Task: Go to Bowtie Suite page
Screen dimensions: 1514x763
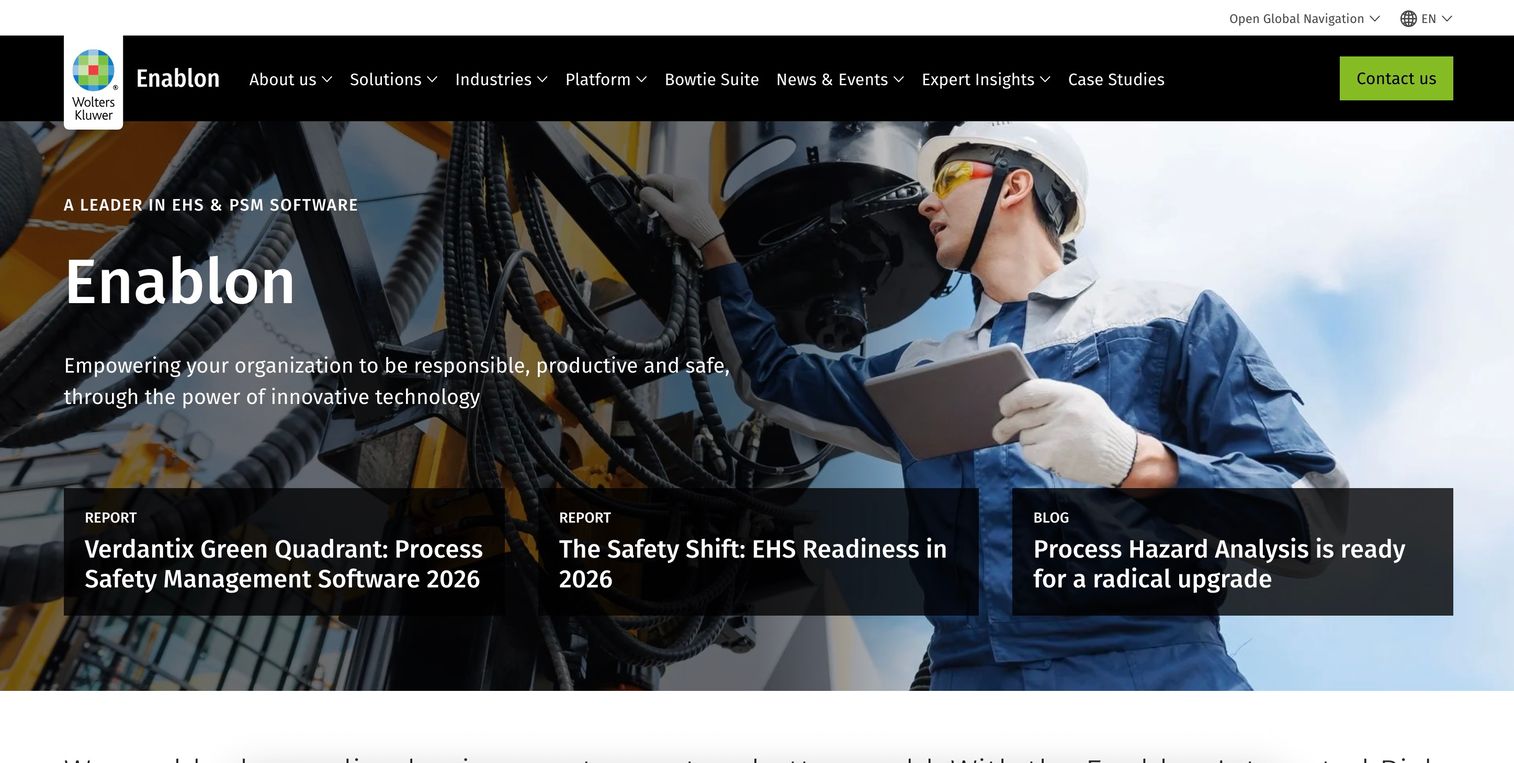Action: click(x=711, y=79)
